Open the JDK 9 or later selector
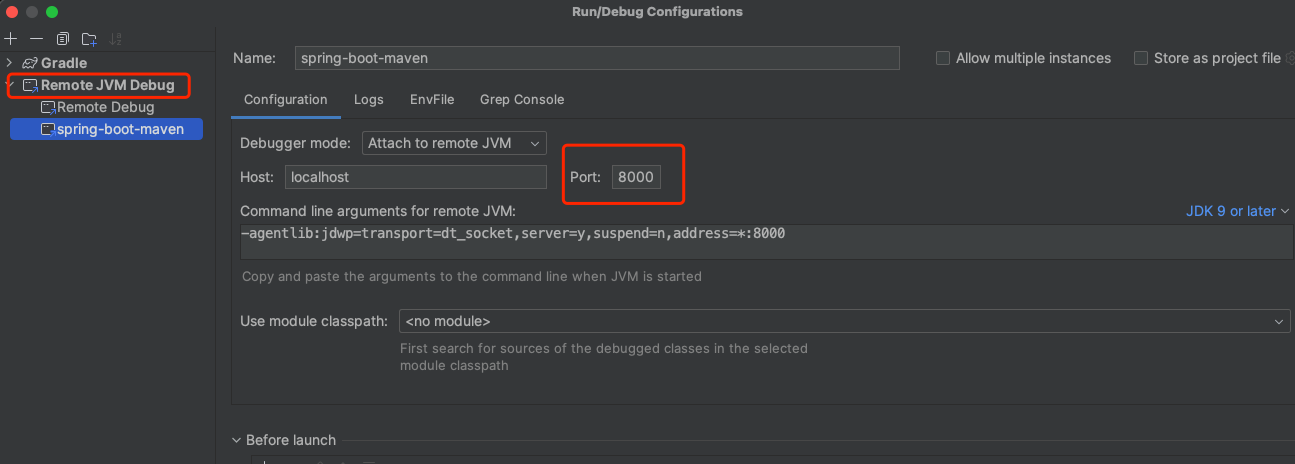Viewport: 1295px width, 464px height. [x=1238, y=211]
